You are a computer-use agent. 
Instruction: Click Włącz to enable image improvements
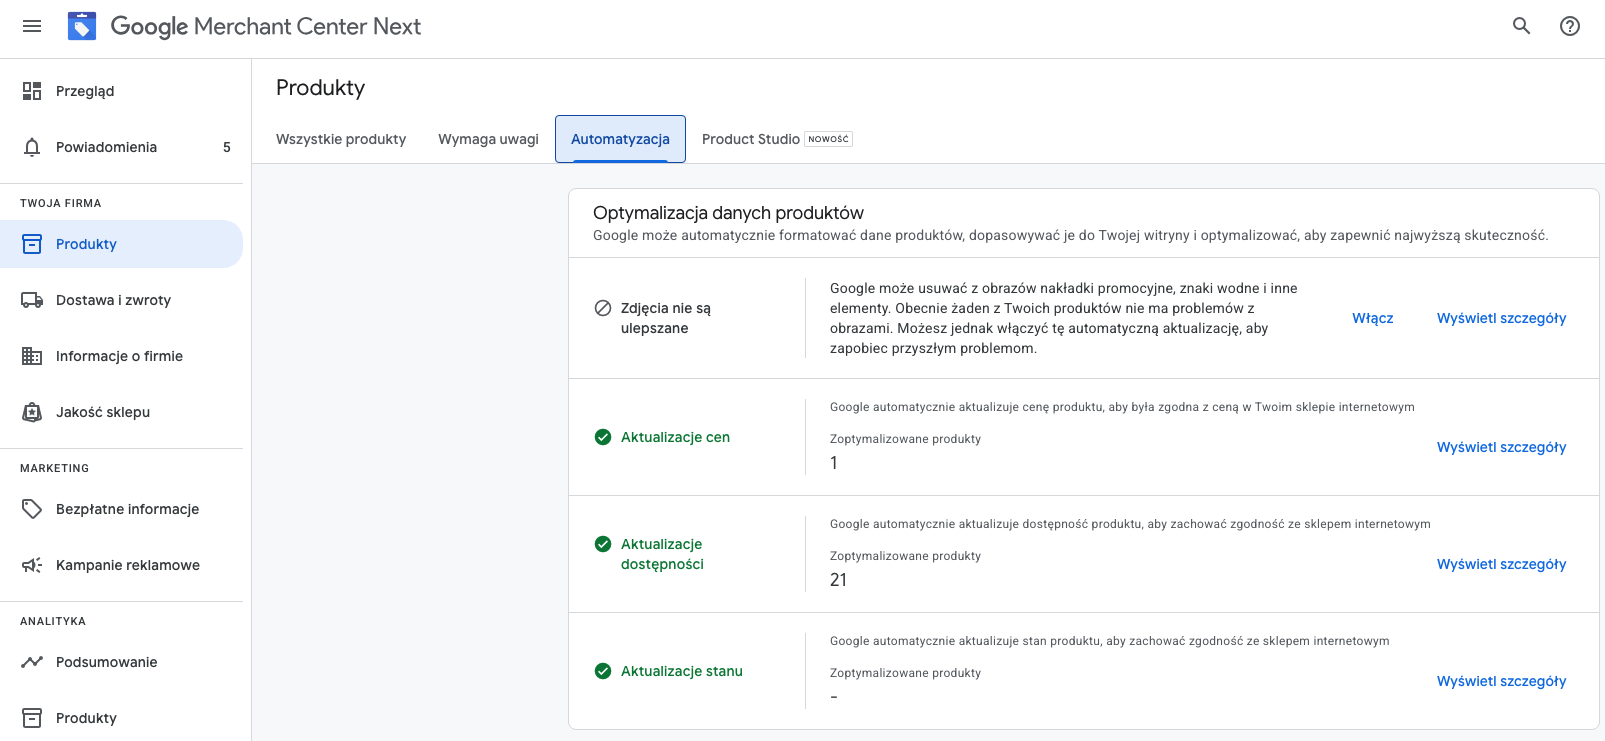(x=1372, y=318)
